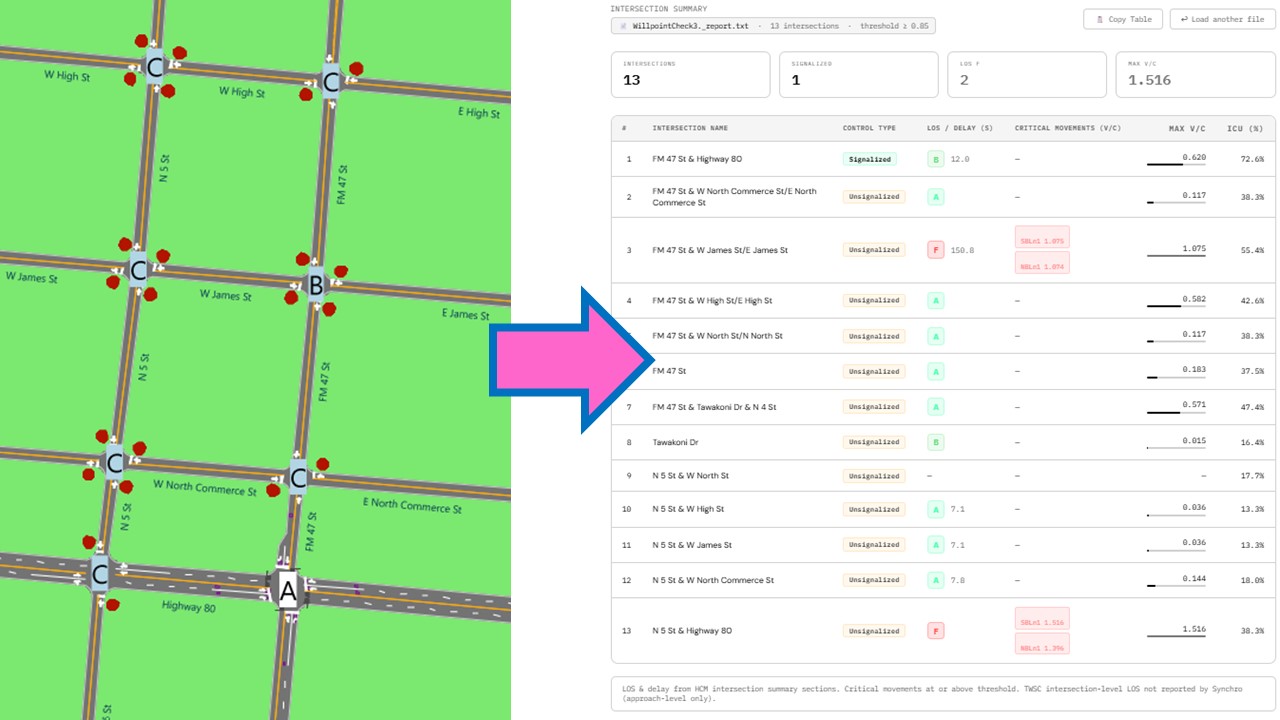The height and width of the screenshot is (720, 1280).
Task: Select the C node at N 5 St and W North Commerce St
Action: pyautogui.click(x=115, y=464)
